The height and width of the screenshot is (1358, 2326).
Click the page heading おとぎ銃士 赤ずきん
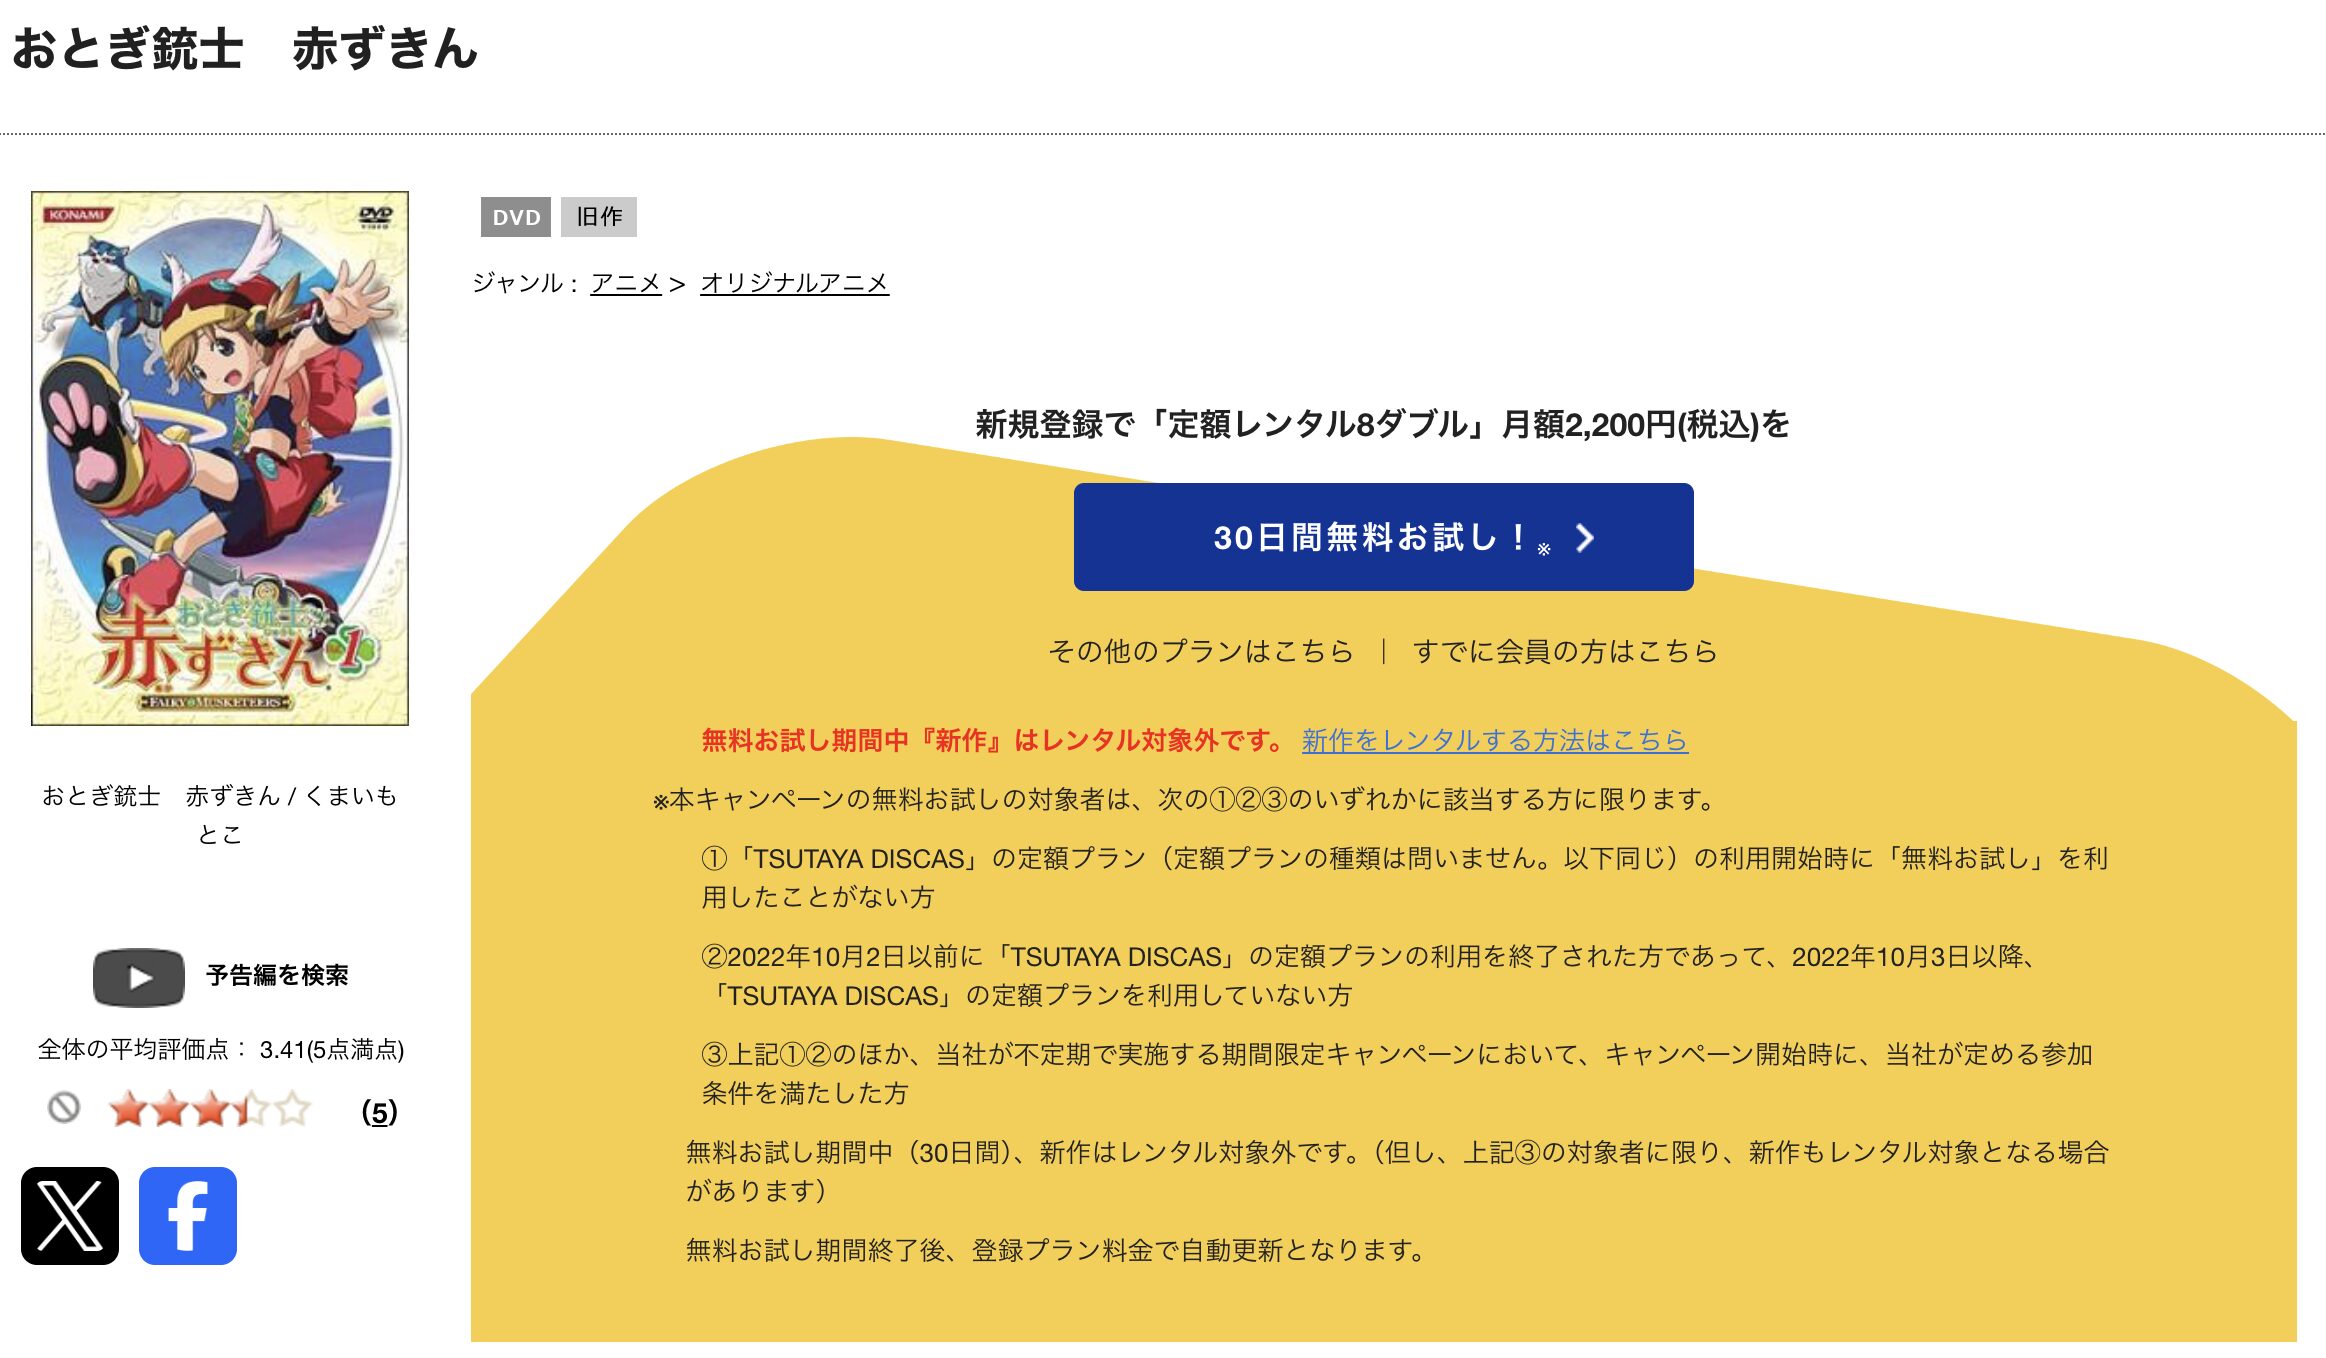[246, 49]
